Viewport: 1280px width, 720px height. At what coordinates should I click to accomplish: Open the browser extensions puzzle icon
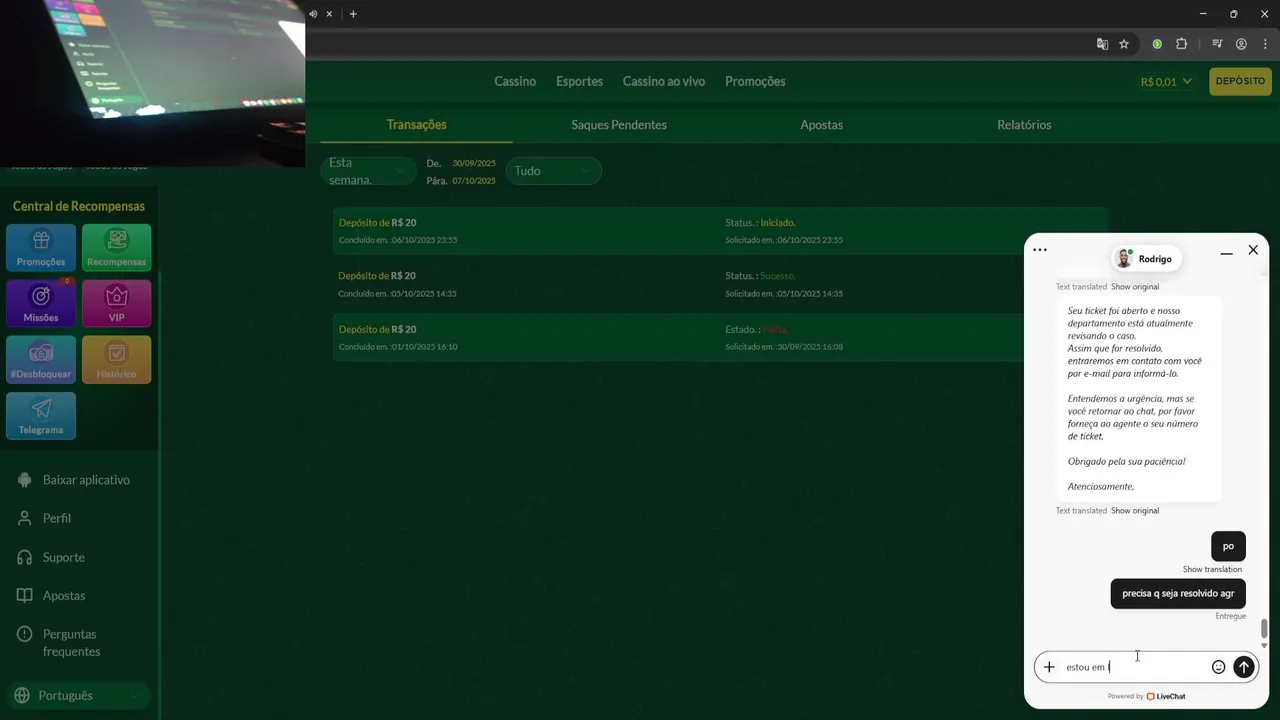(x=1181, y=44)
